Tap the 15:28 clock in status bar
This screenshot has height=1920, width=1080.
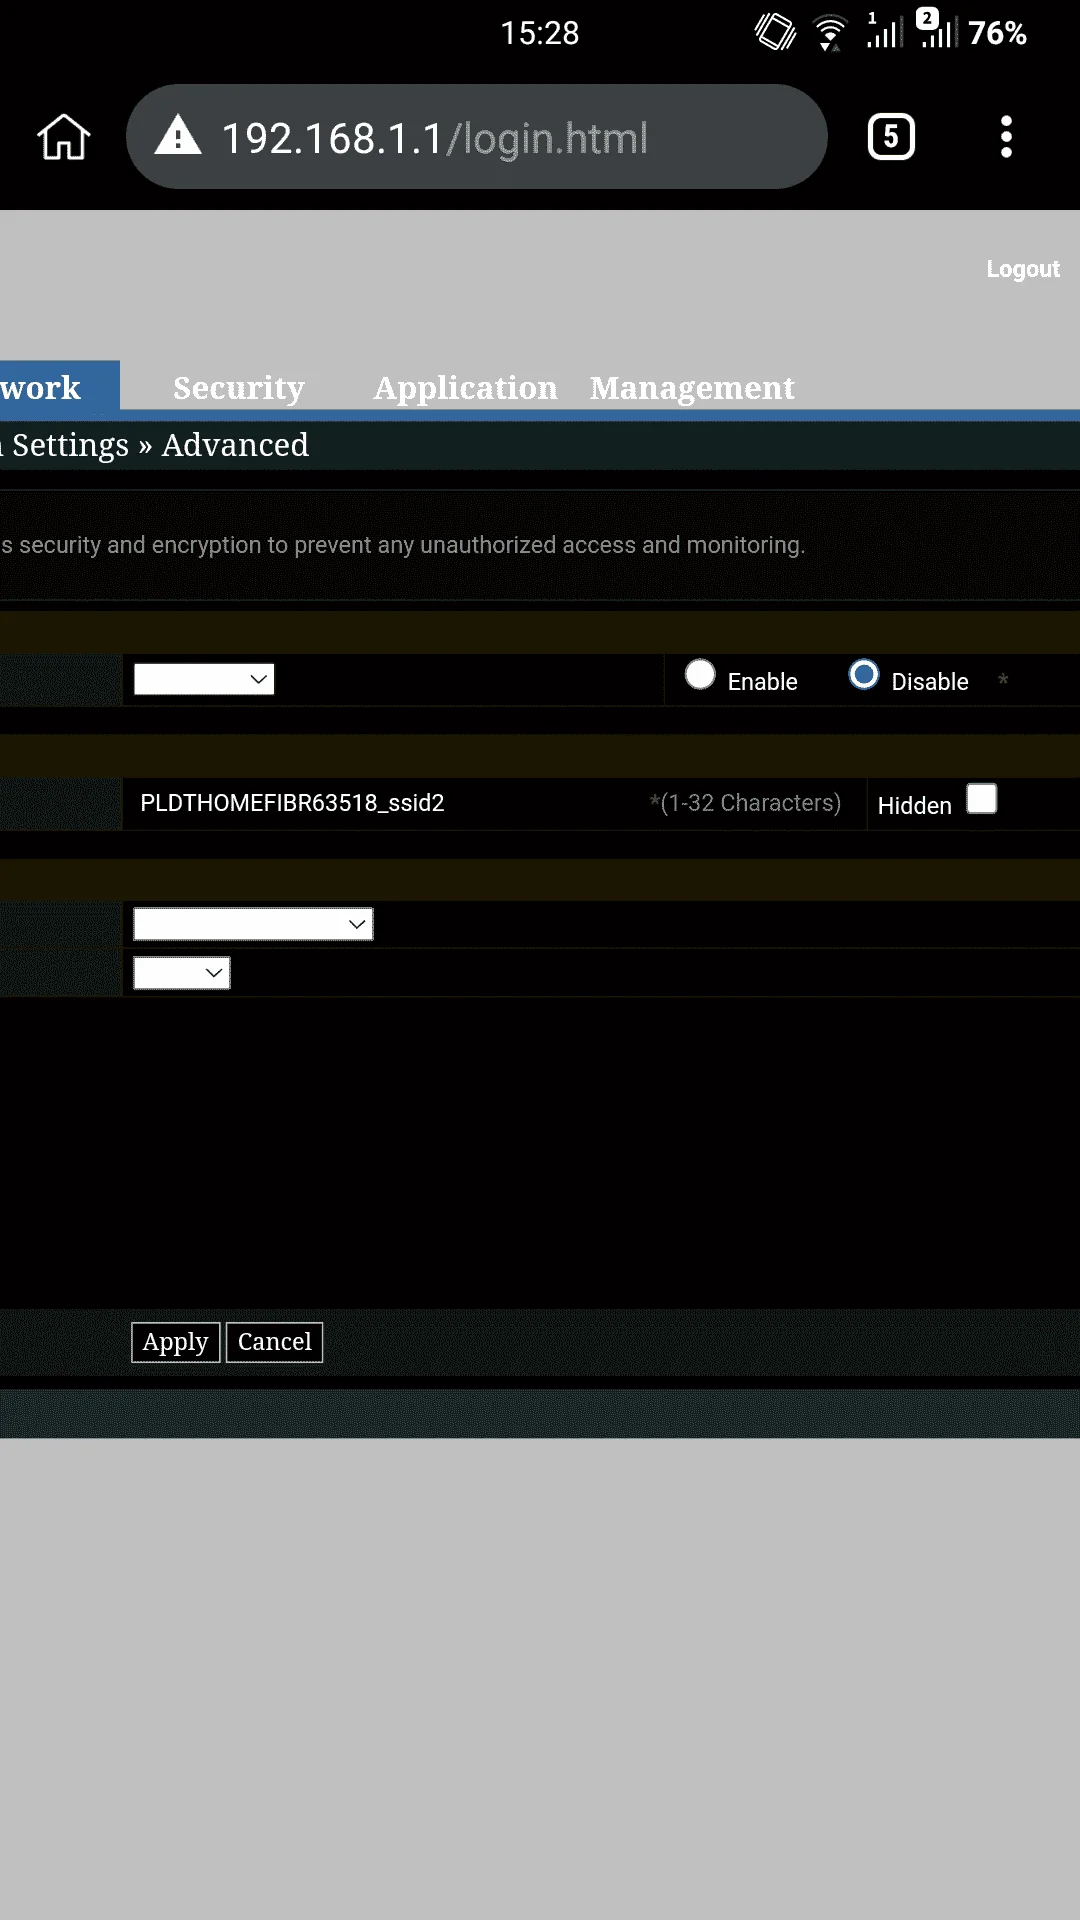click(x=540, y=33)
